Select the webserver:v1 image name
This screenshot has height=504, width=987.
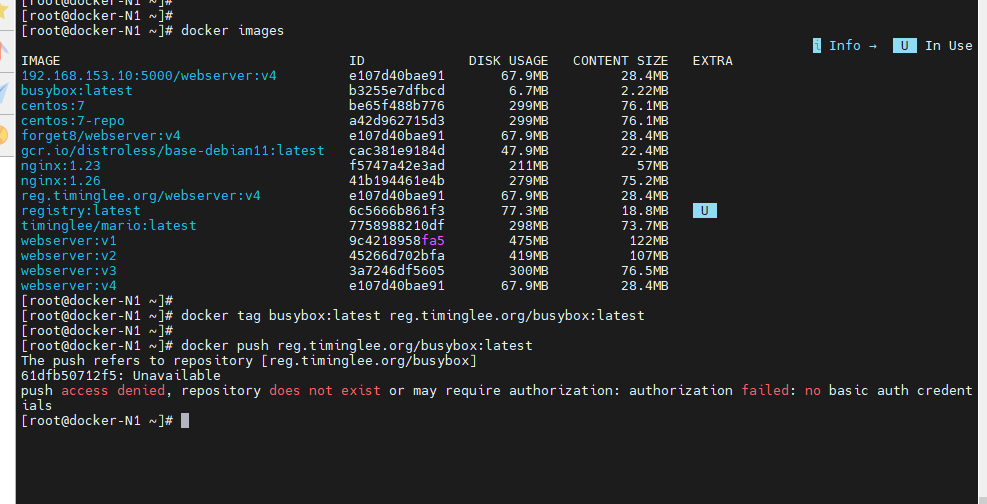(69, 240)
